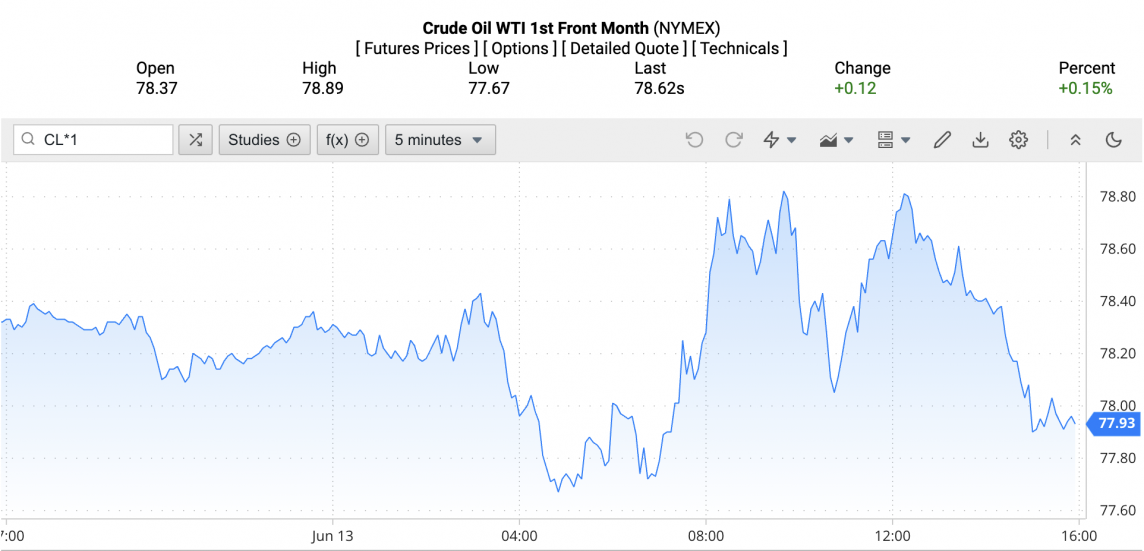Viewport: 1144px width, 551px height.
Task: Collapse the toolbar with double chevron
Action: 1076,140
